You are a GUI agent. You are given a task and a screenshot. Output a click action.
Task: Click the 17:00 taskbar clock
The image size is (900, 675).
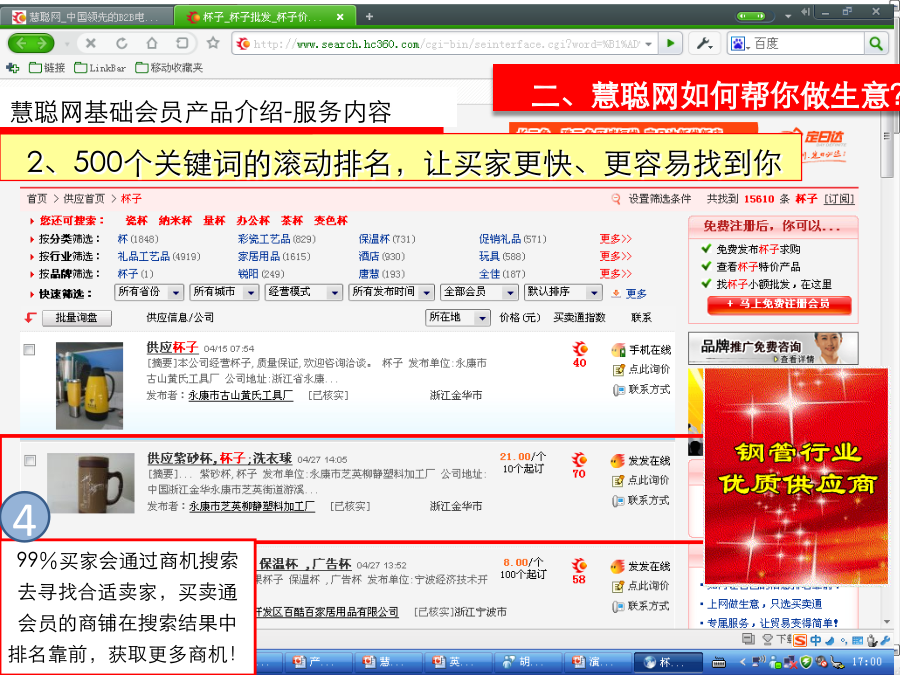pyautogui.click(x=866, y=662)
